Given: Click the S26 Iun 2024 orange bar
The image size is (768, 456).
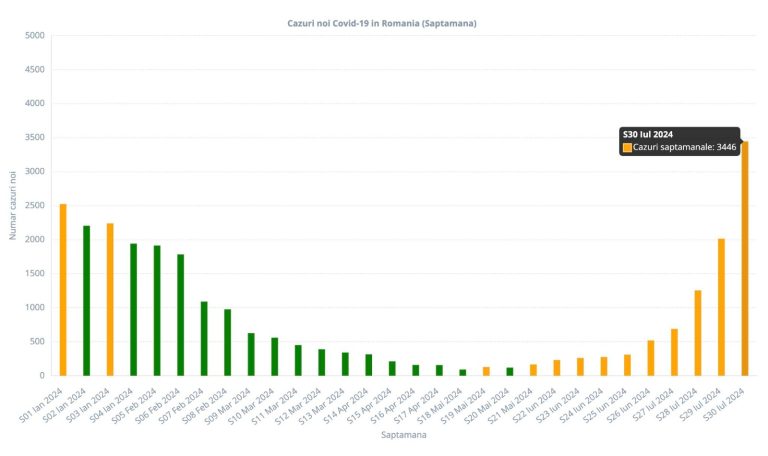Looking at the screenshot, I should click(x=650, y=358).
